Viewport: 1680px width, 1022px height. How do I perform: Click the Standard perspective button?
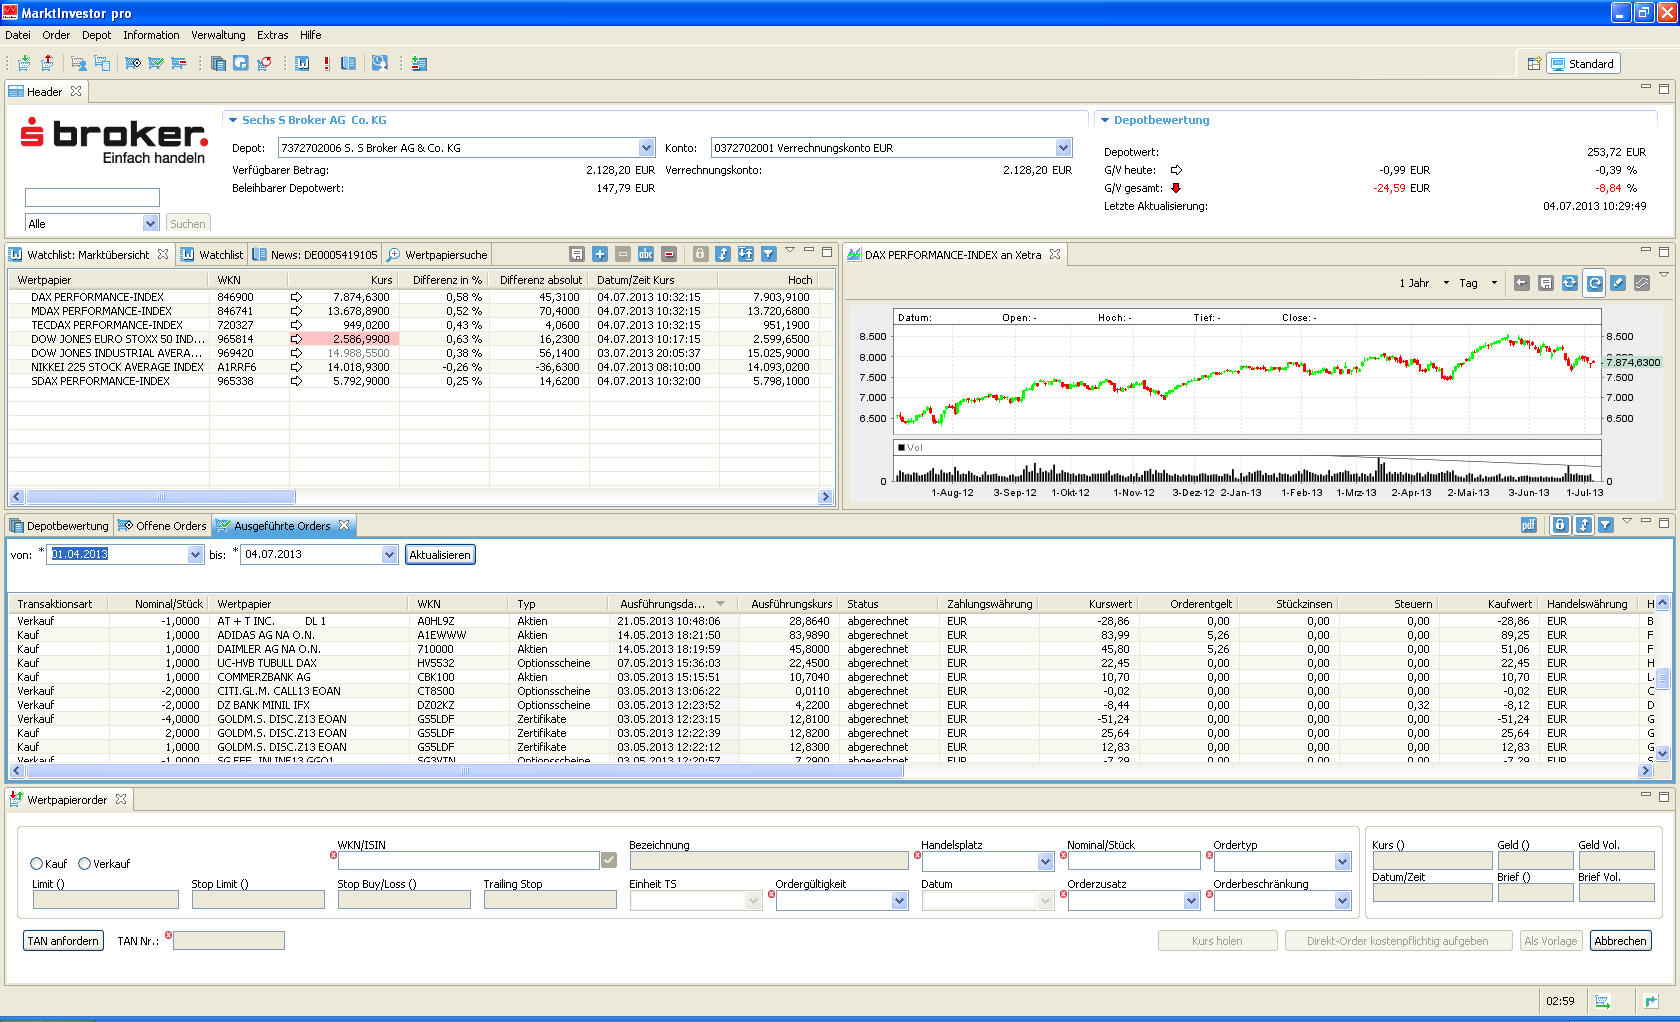click(1583, 64)
